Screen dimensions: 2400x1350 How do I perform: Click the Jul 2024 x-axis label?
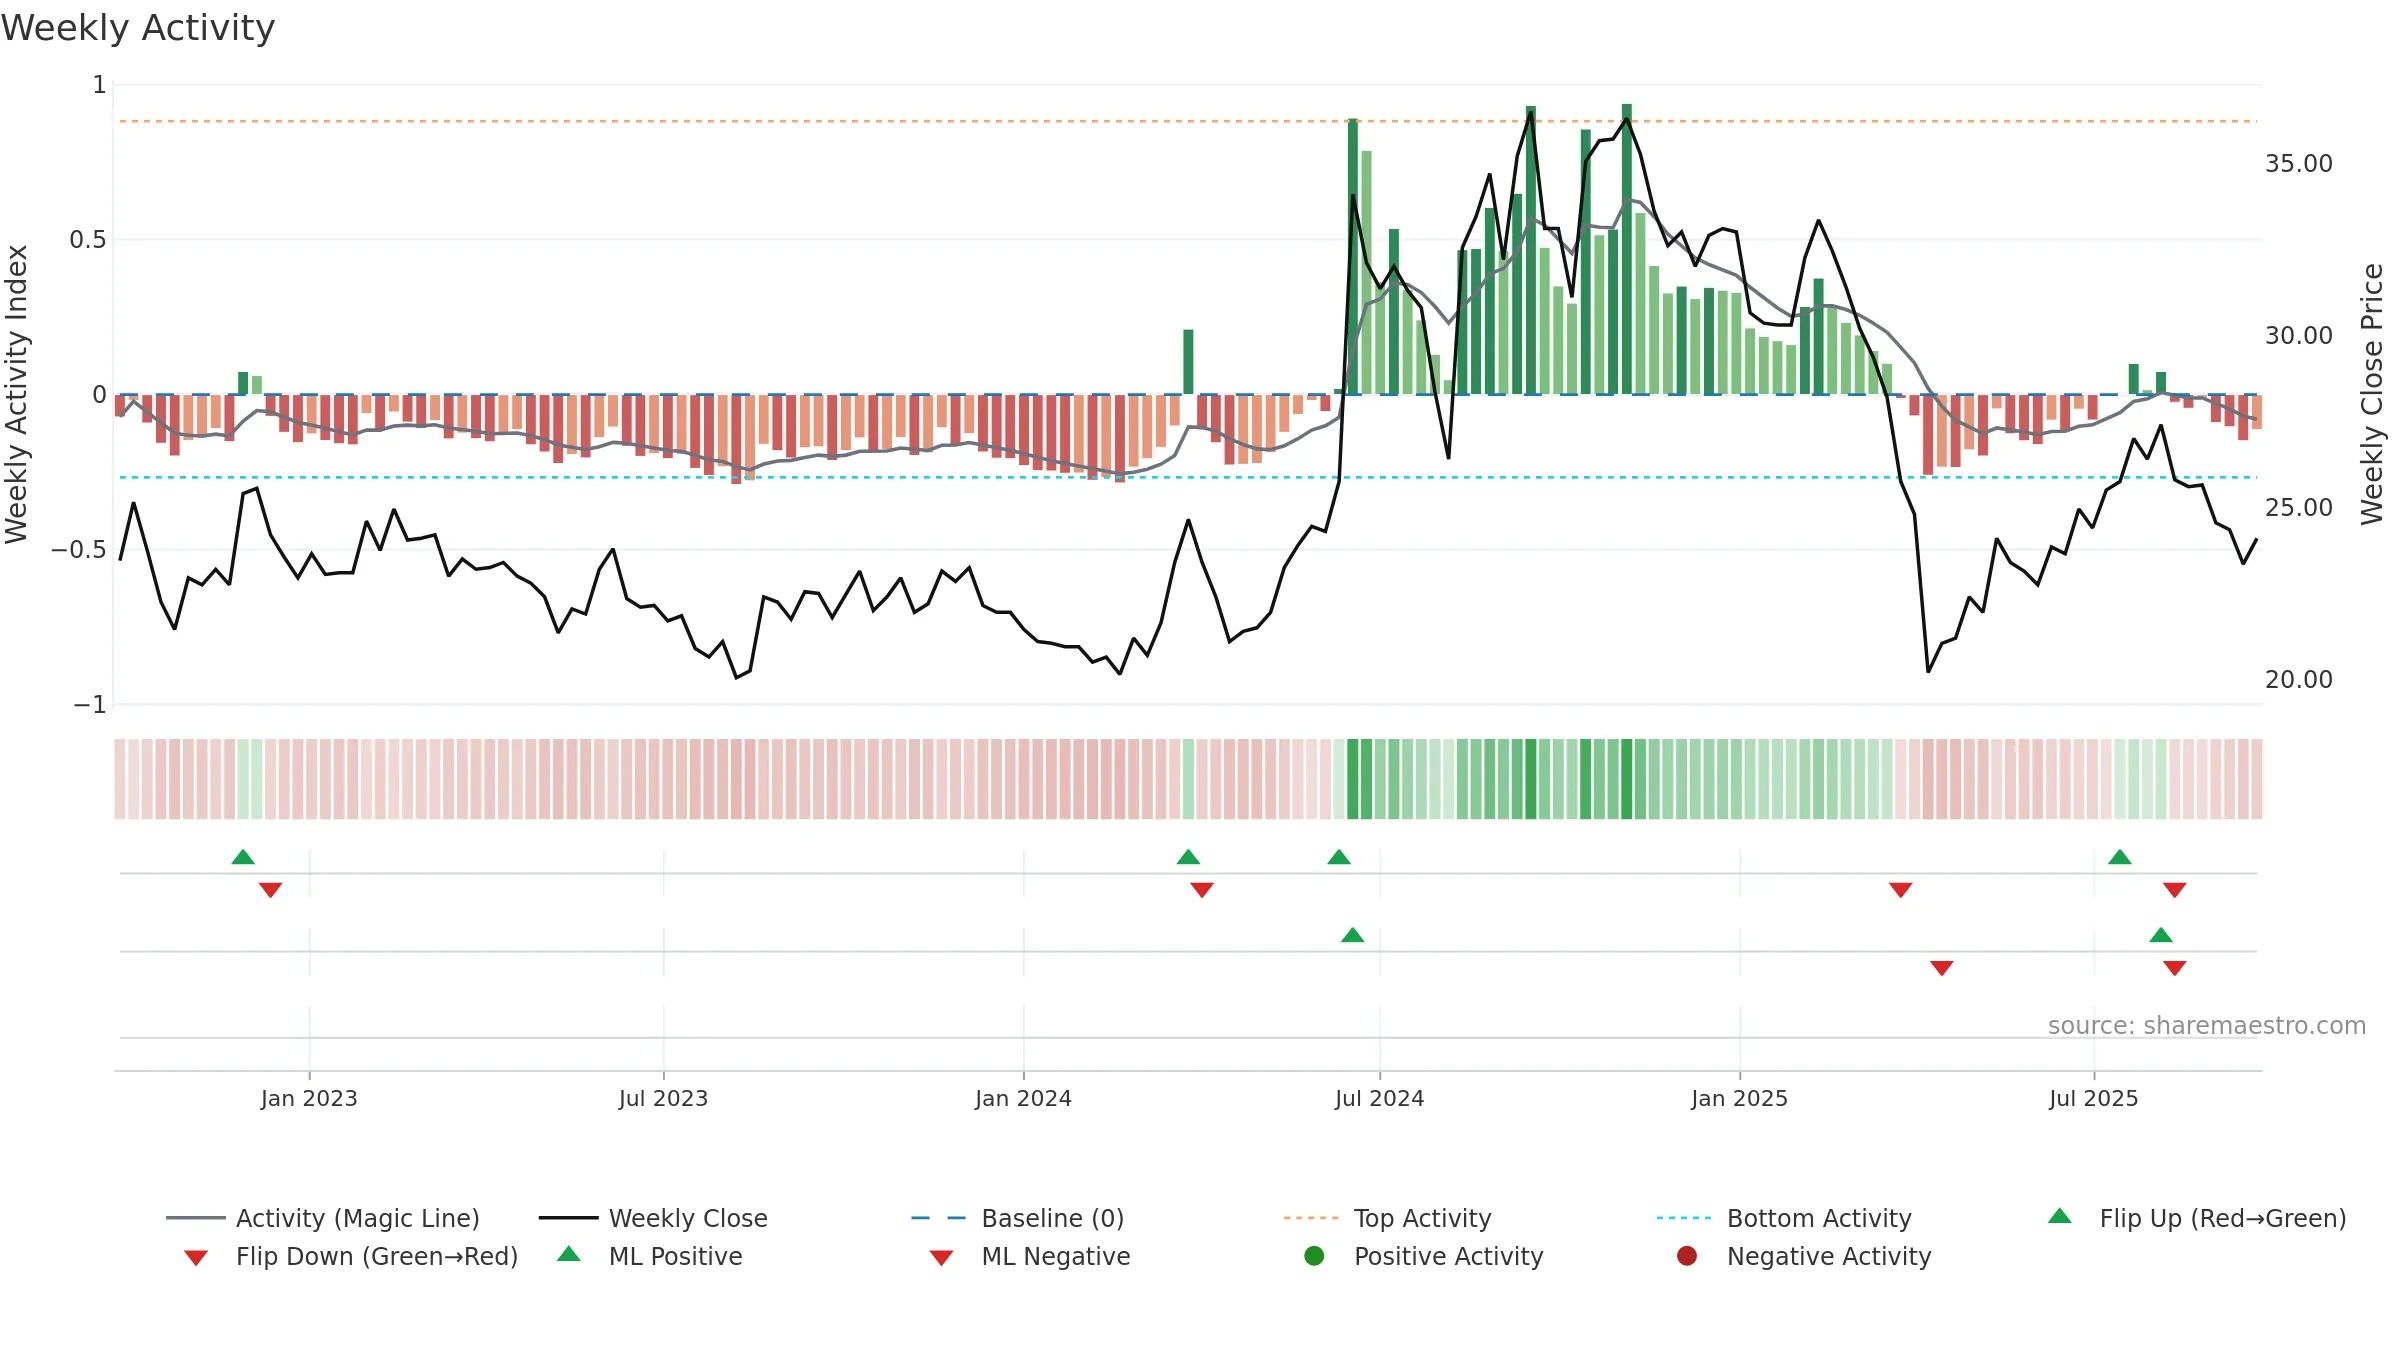click(1379, 1098)
